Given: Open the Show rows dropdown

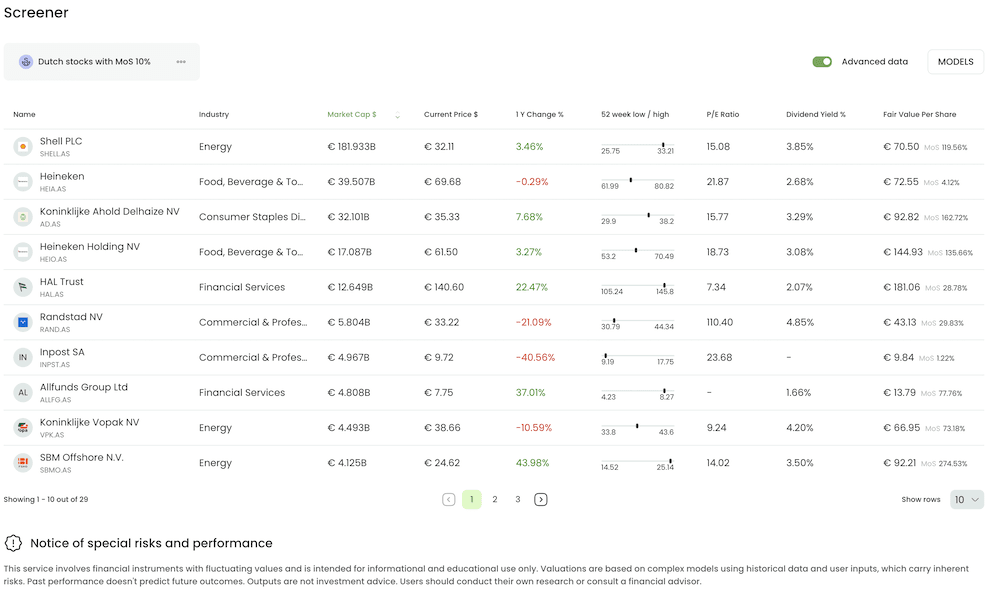Looking at the screenshot, I should (964, 499).
